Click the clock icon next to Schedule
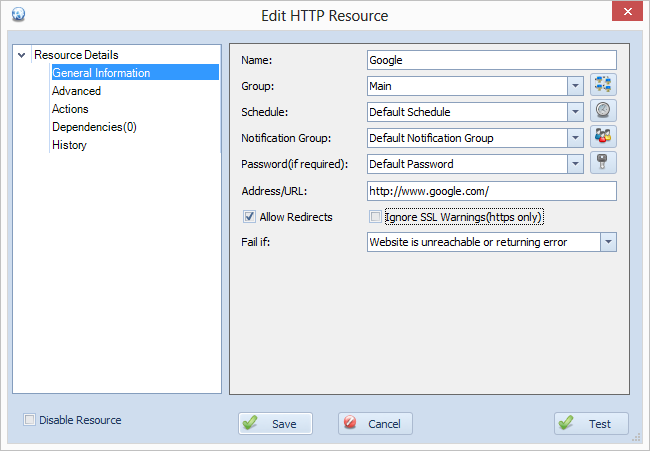 [603, 111]
